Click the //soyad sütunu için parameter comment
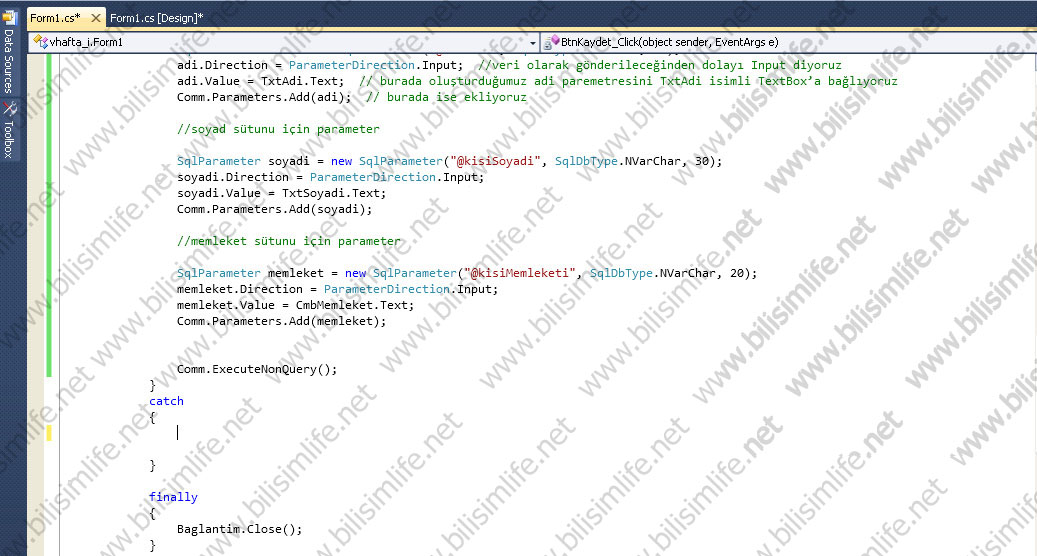 [x=278, y=130]
